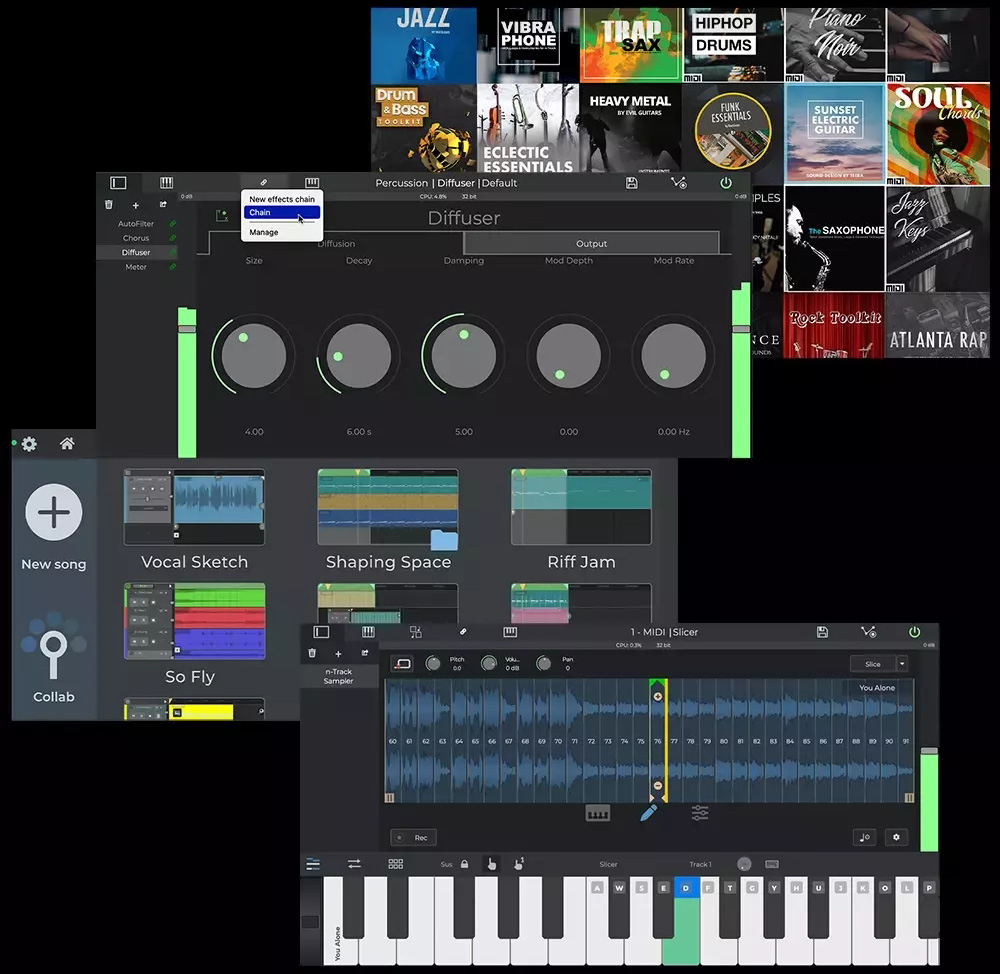Open the Vocal Sketch project thumbnail
Image resolution: width=1000 pixels, height=974 pixels.
click(x=193, y=506)
